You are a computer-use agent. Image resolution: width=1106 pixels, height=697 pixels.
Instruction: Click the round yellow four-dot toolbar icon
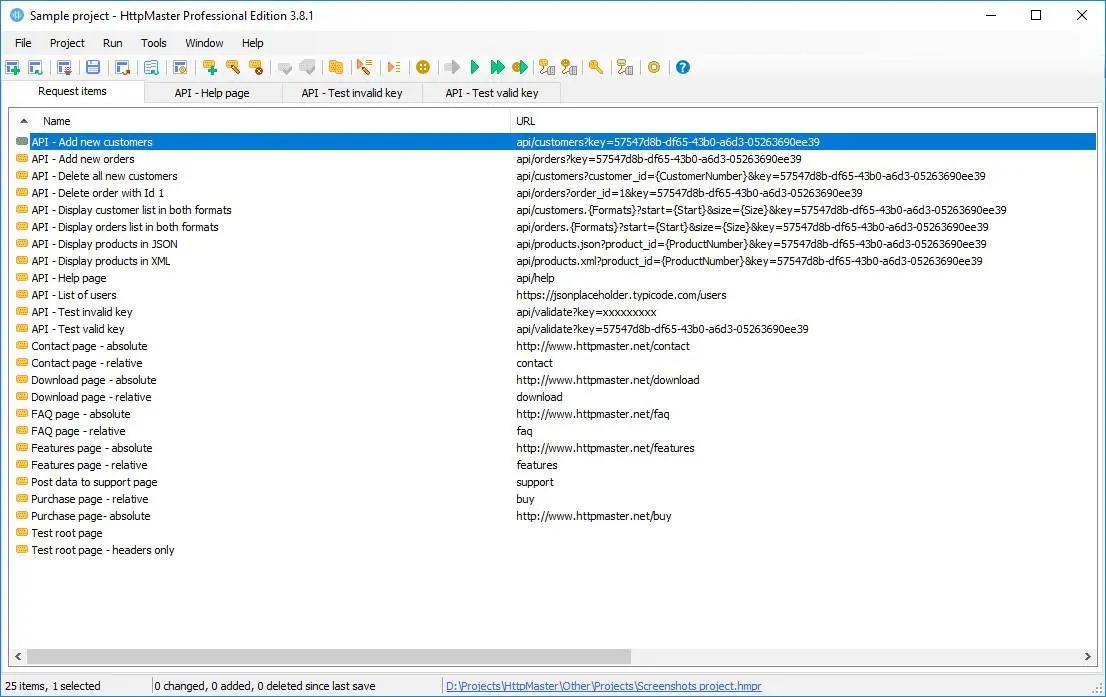pos(423,67)
